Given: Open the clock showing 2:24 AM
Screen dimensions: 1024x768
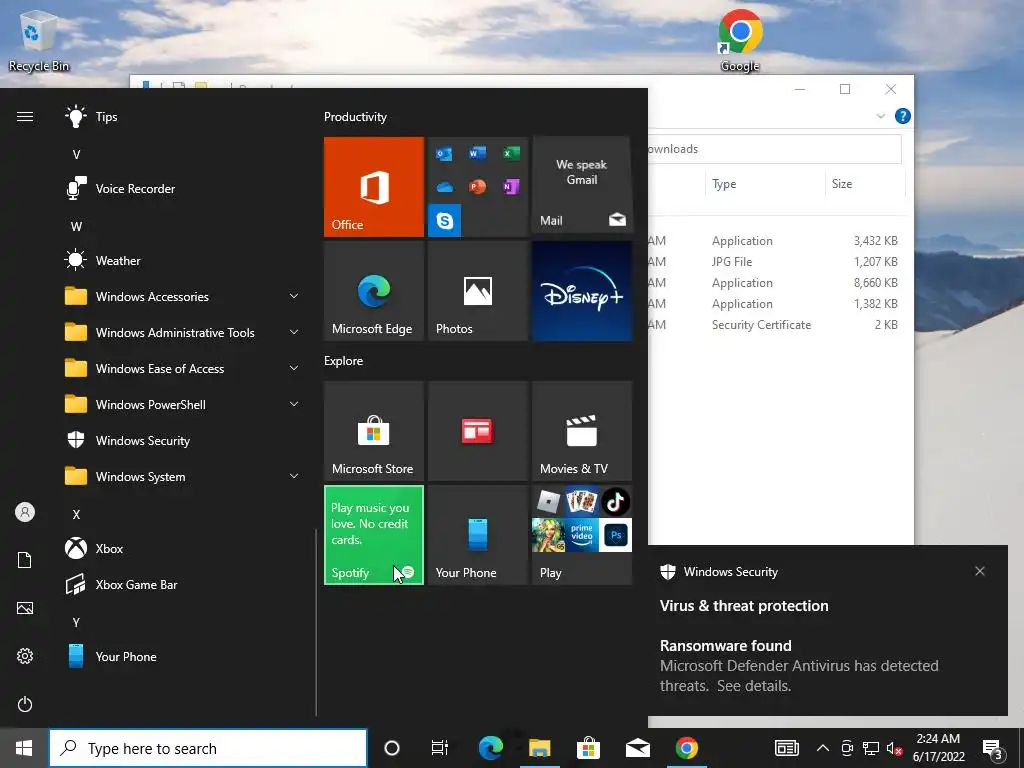Looking at the screenshot, I should pyautogui.click(x=938, y=748).
